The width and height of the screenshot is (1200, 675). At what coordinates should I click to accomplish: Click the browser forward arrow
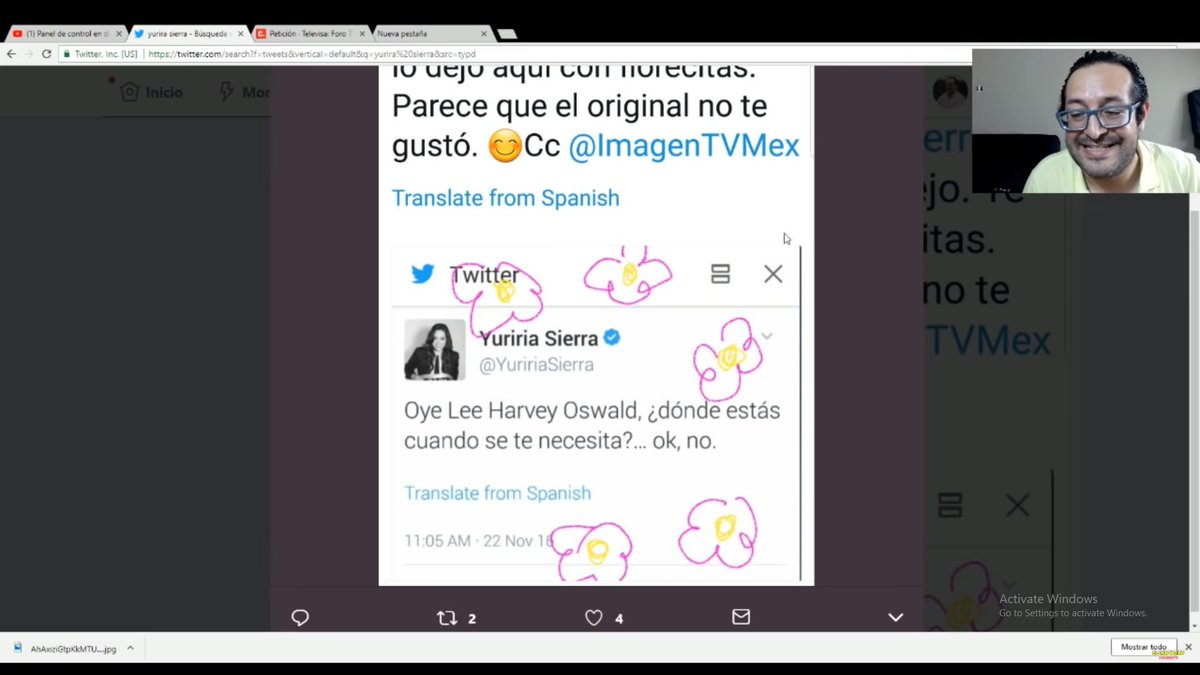(29, 54)
